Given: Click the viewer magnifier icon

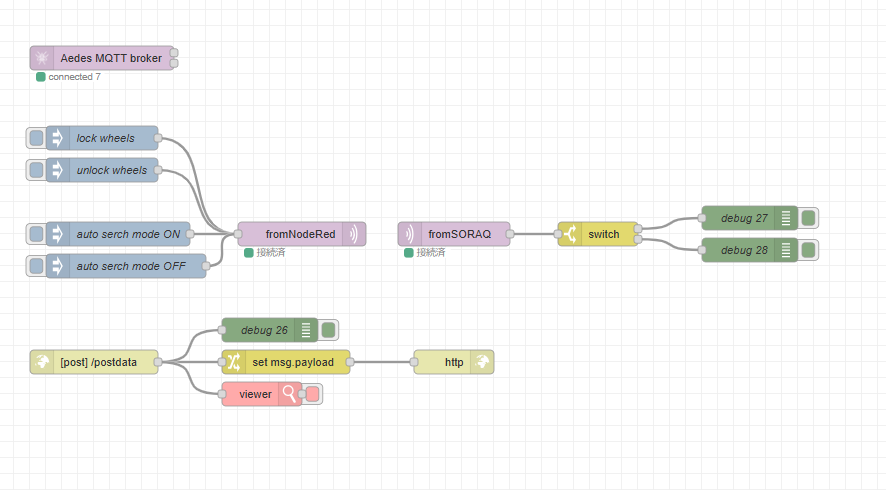Looking at the screenshot, I should click(x=290, y=394).
